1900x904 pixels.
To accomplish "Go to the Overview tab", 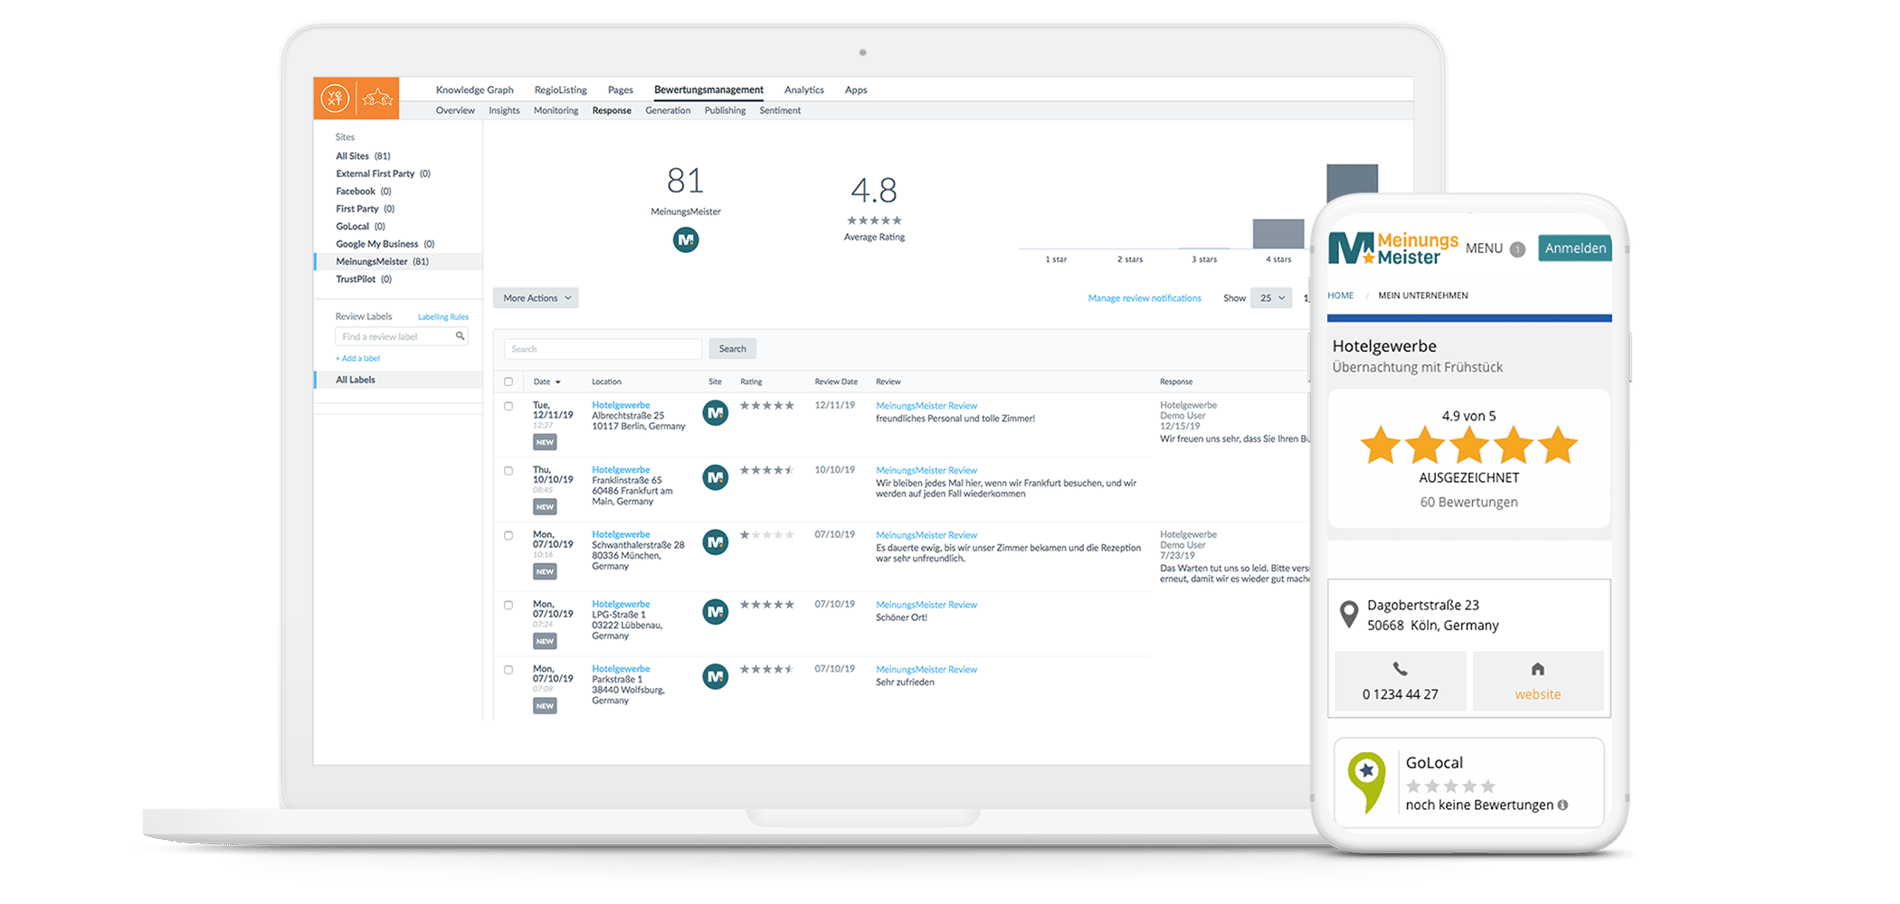I will pos(455,111).
